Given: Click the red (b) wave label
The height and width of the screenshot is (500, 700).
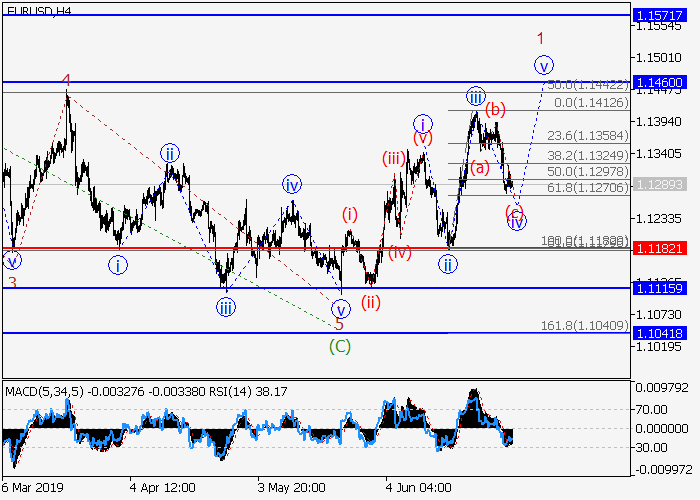Looking at the screenshot, I should (x=496, y=109).
